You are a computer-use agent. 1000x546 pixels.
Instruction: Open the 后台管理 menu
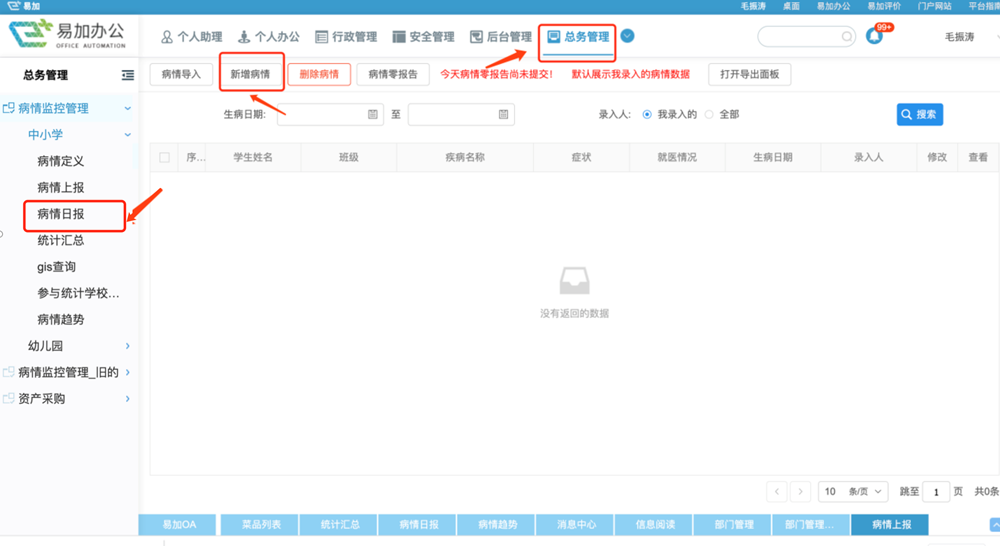pos(501,37)
